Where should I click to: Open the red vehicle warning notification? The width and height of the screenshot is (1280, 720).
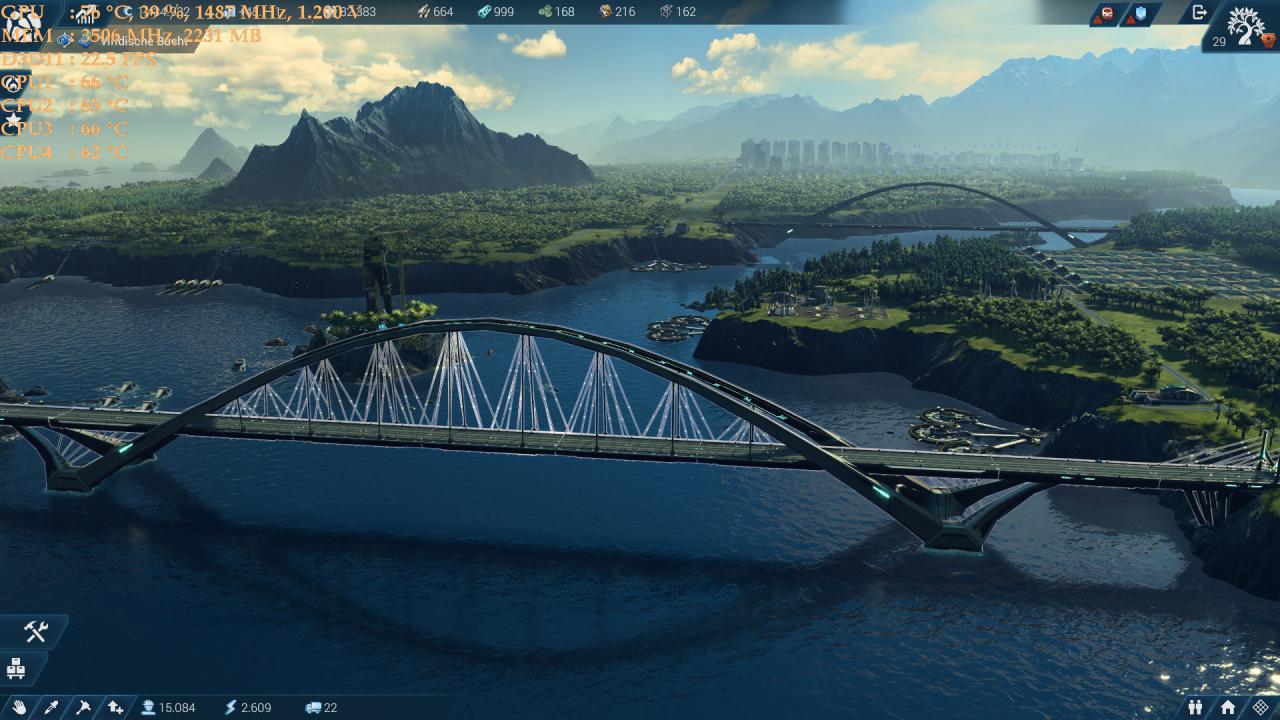[x=1108, y=14]
